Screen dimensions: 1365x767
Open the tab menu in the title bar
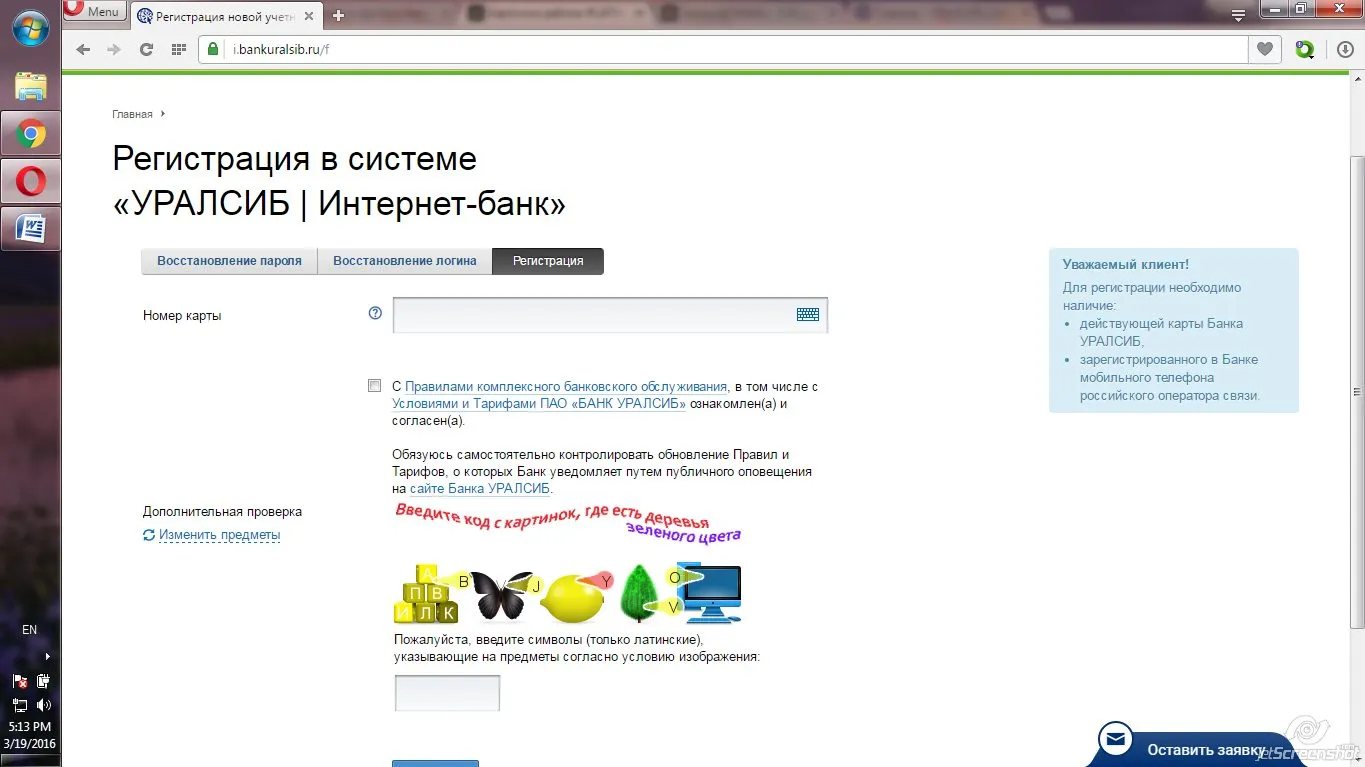pyautogui.click(x=1238, y=15)
